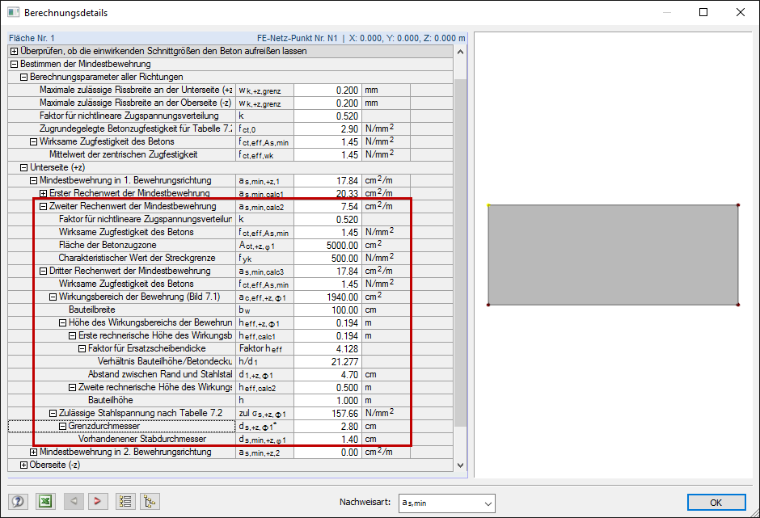Select 'Mittelwert der zentrischen Zugfestigkeit' row

(x=231, y=155)
